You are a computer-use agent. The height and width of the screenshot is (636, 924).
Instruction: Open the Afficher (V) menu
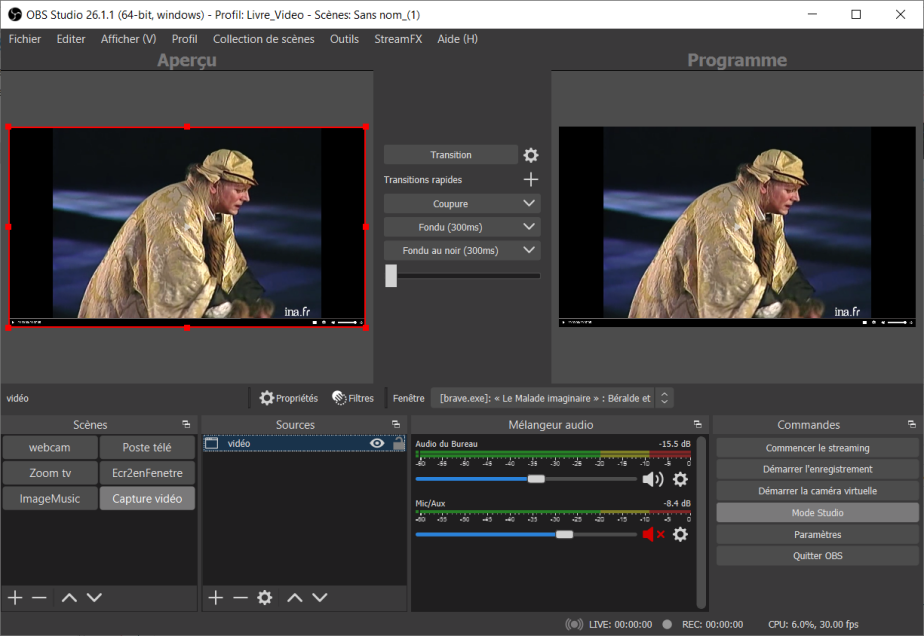128,39
